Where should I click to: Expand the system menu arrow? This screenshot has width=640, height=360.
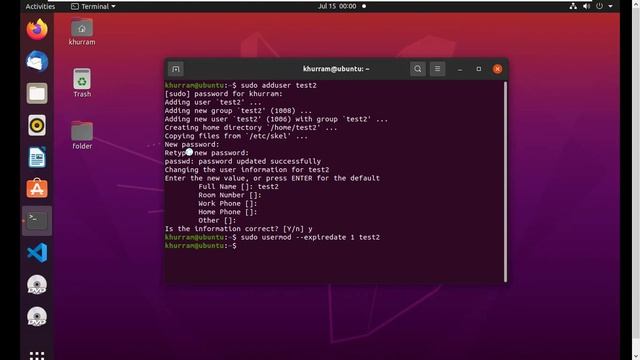tap(611, 6)
